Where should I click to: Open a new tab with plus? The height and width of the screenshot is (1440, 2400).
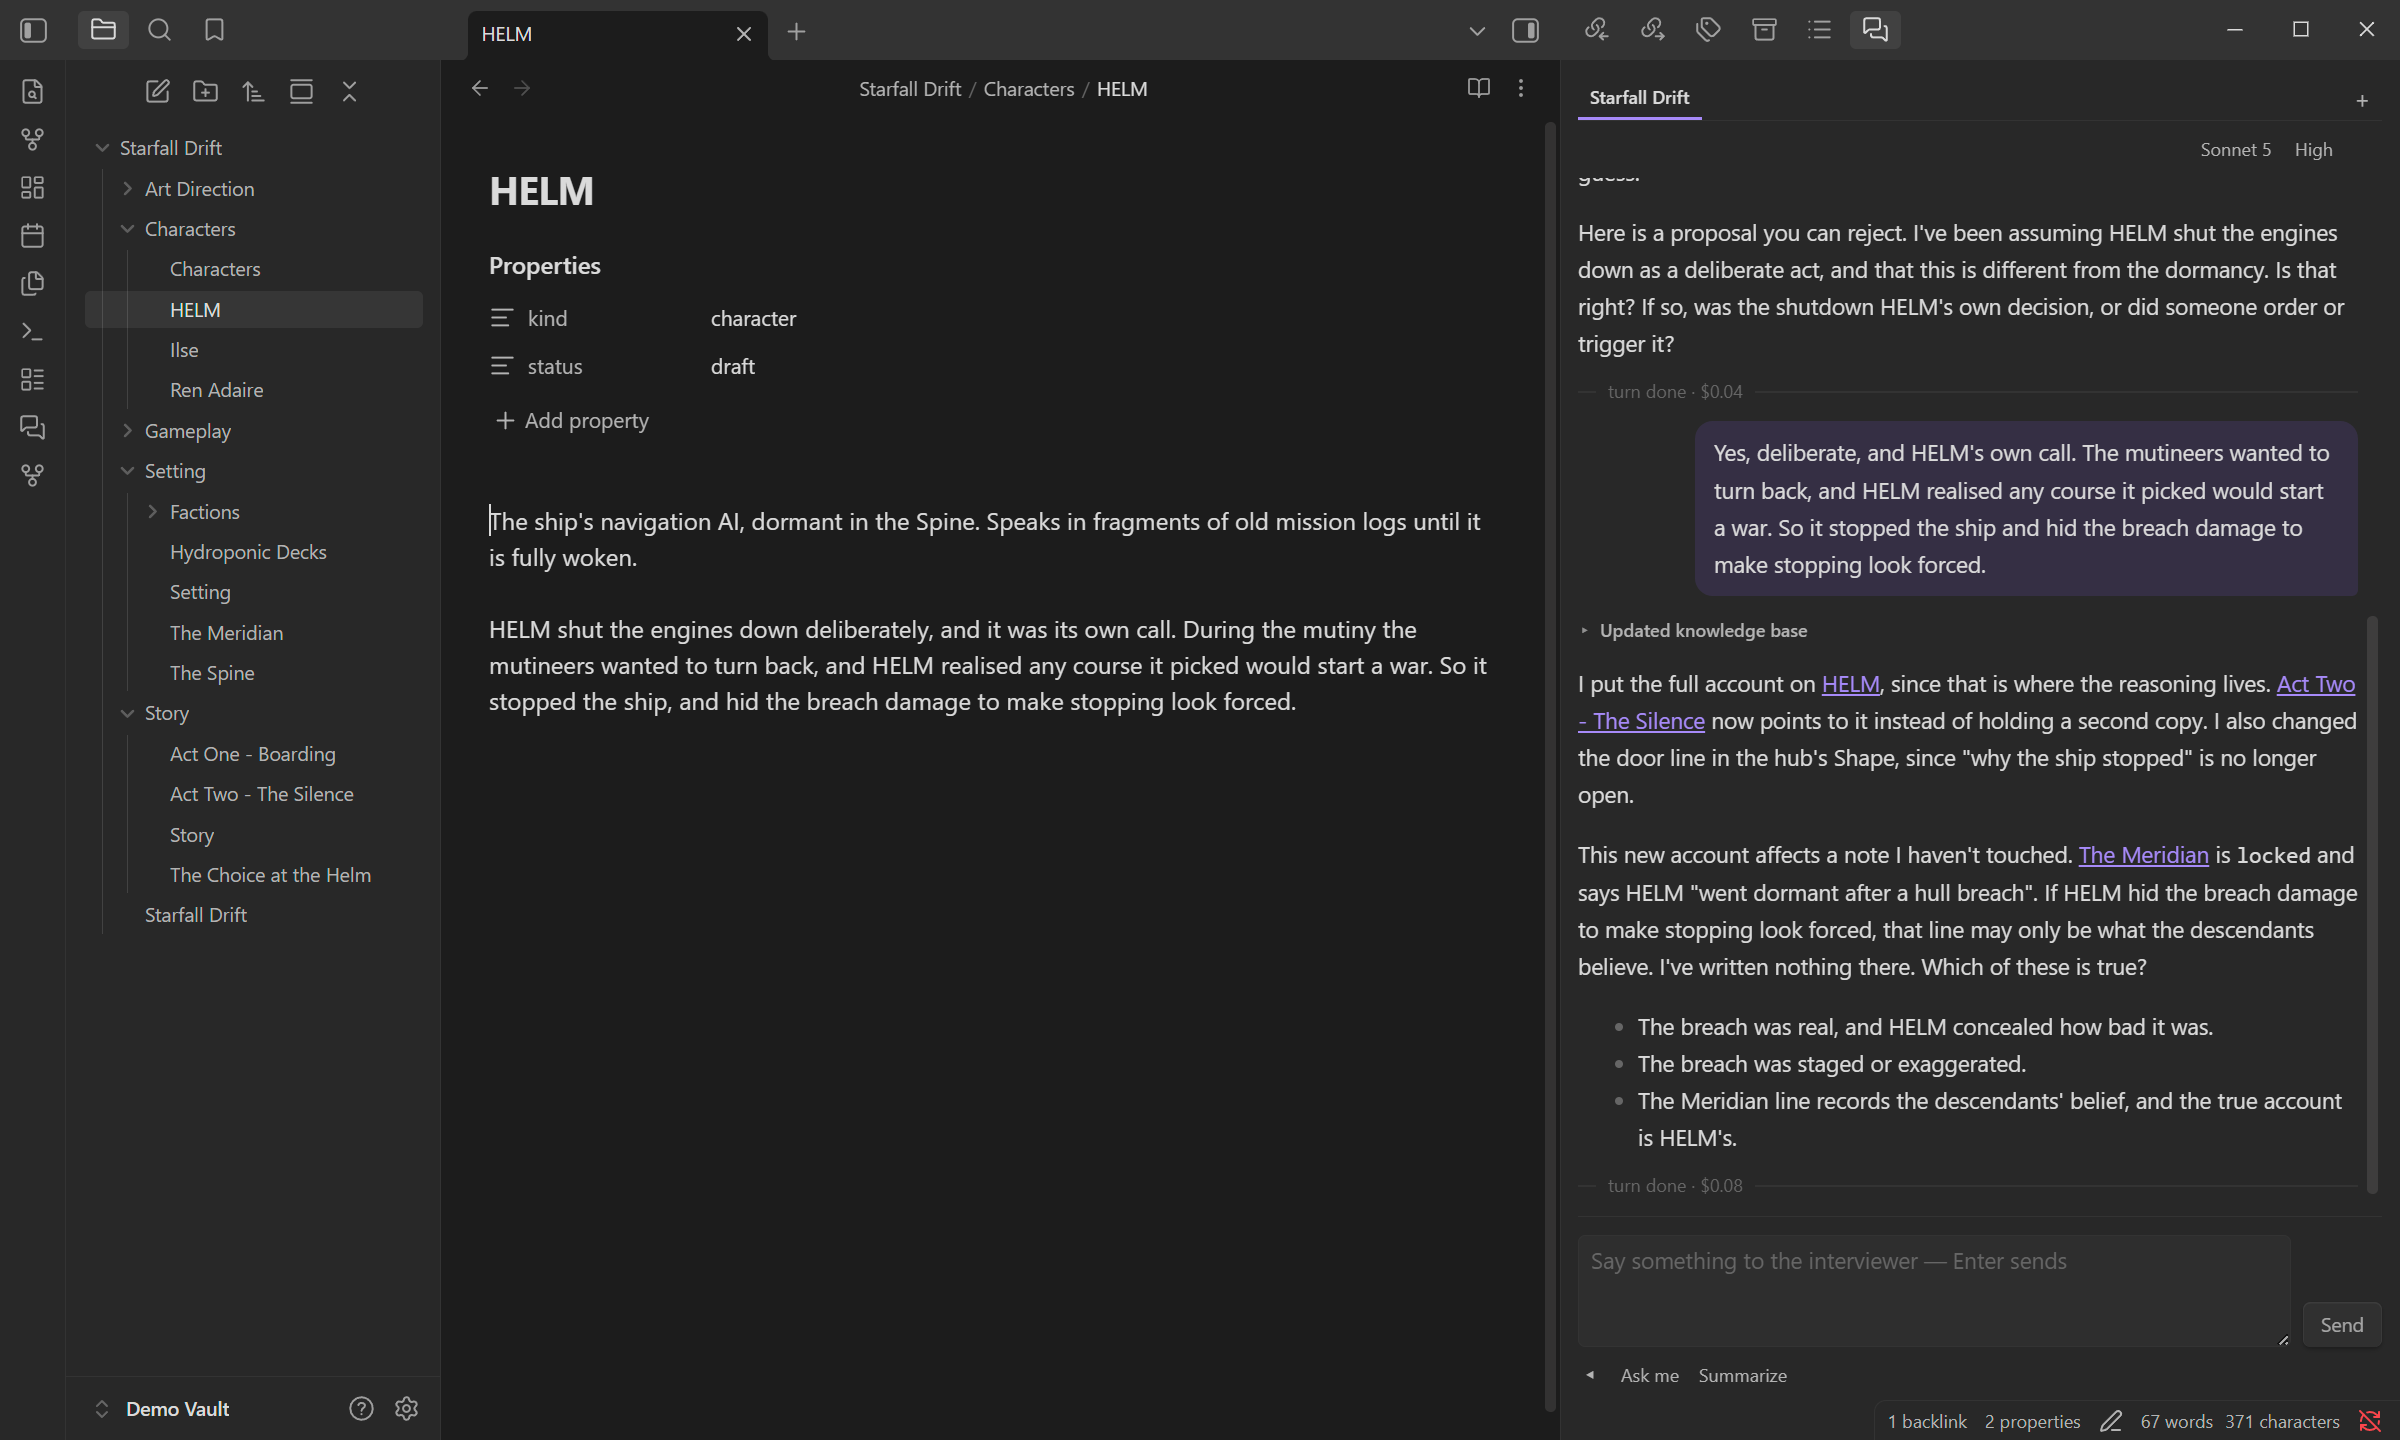click(x=796, y=32)
